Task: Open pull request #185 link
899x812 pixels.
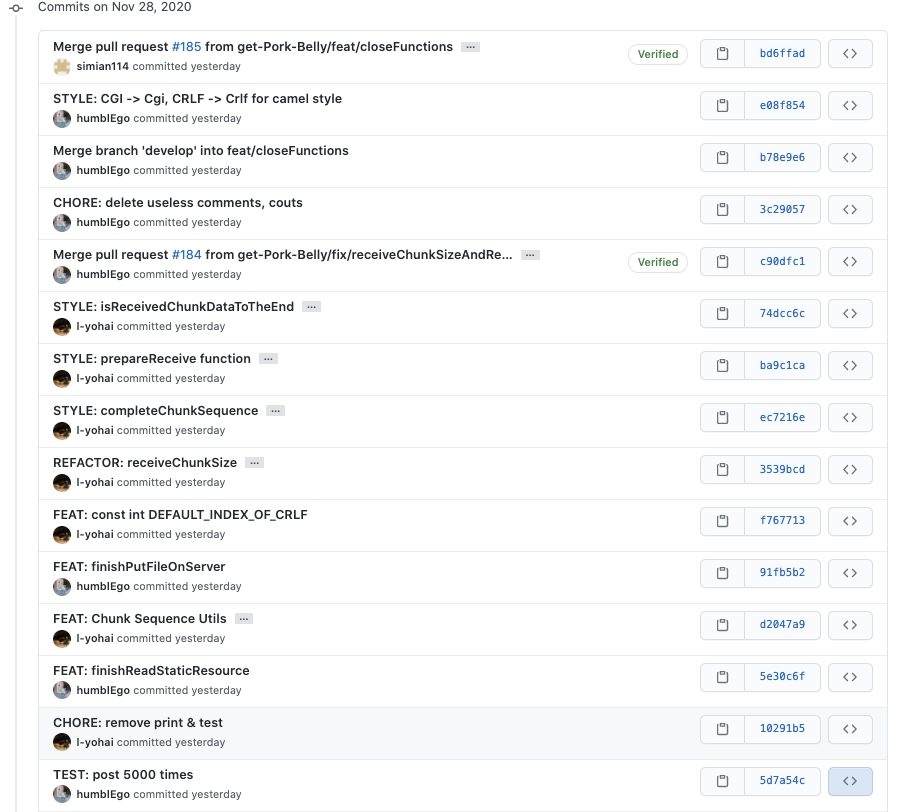Action: pyautogui.click(x=186, y=47)
